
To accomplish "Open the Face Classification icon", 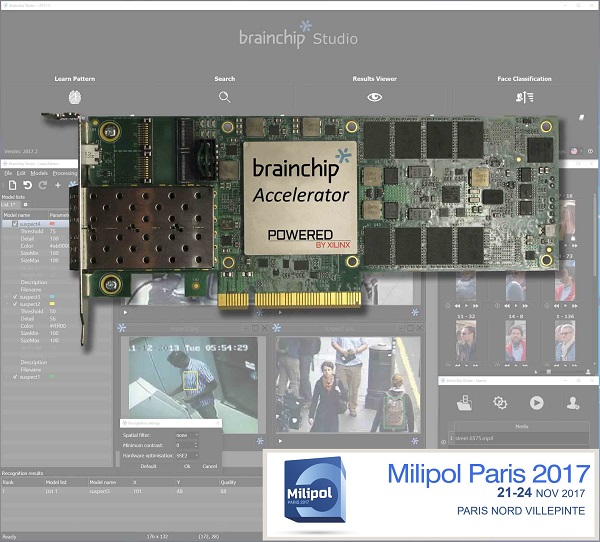I will coord(525,97).
